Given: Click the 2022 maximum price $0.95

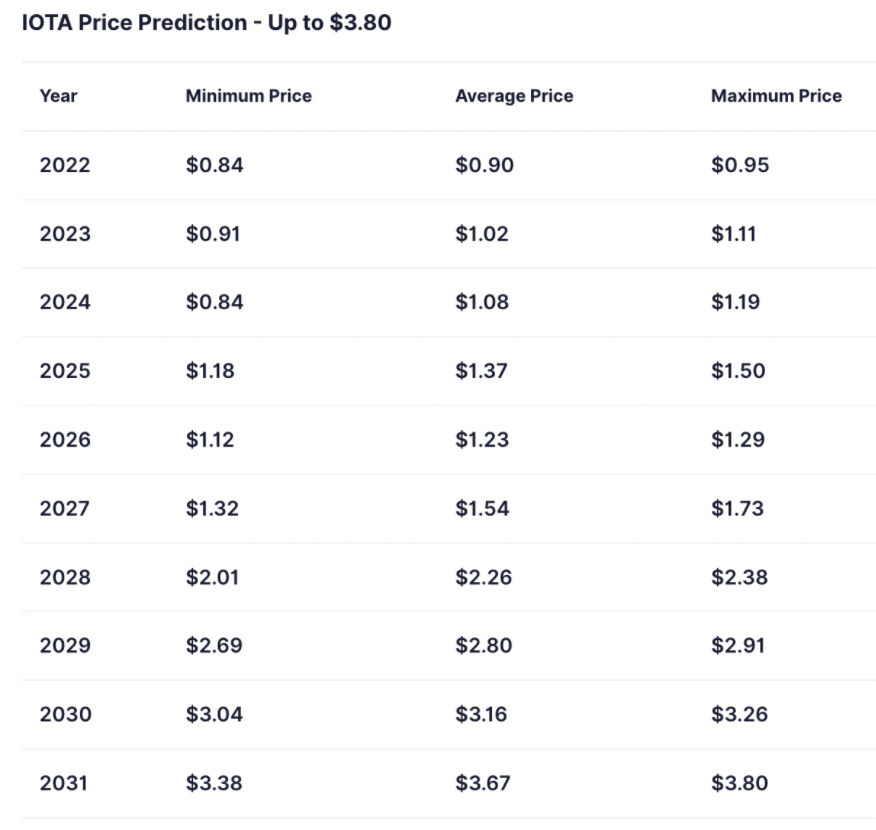Looking at the screenshot, I should point(740,165).
